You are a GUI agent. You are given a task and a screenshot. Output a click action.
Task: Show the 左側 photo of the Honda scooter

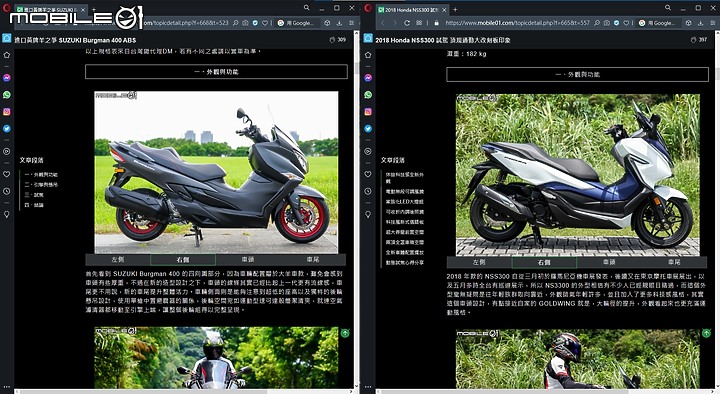point(479,262)
